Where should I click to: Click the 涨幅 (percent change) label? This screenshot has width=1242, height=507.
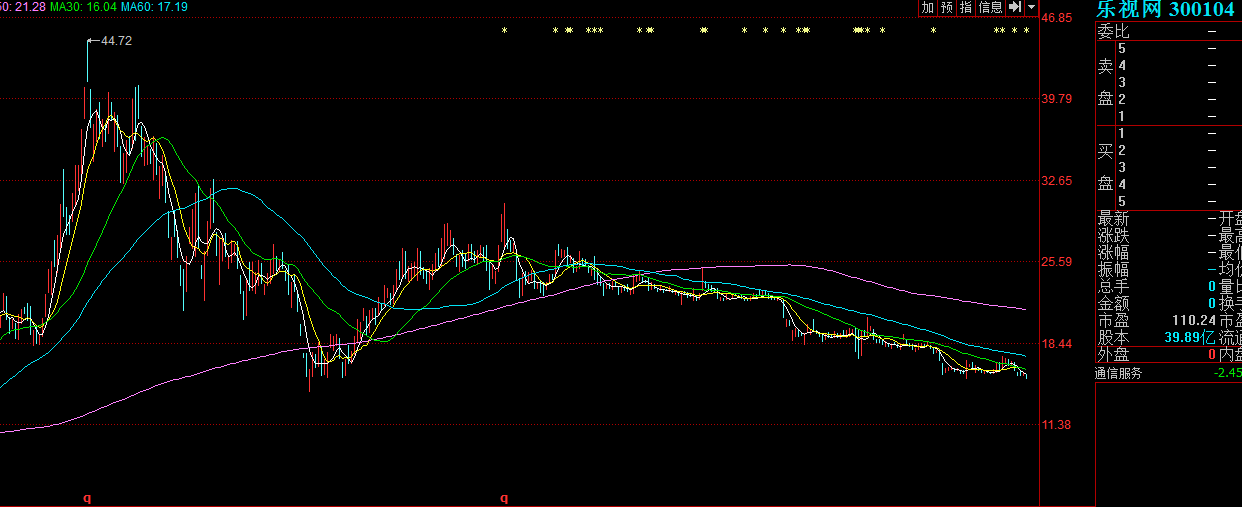point(1113,253)
